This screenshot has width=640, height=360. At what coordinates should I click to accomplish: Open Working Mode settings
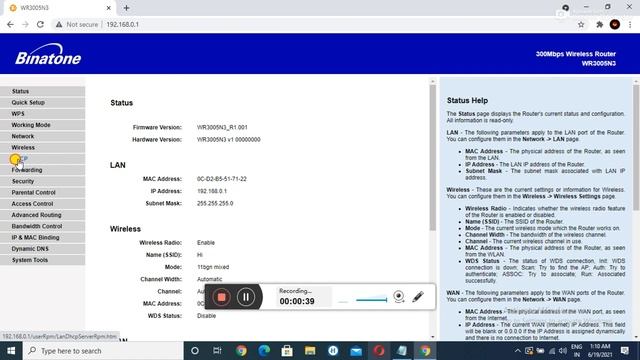point(42,125)
